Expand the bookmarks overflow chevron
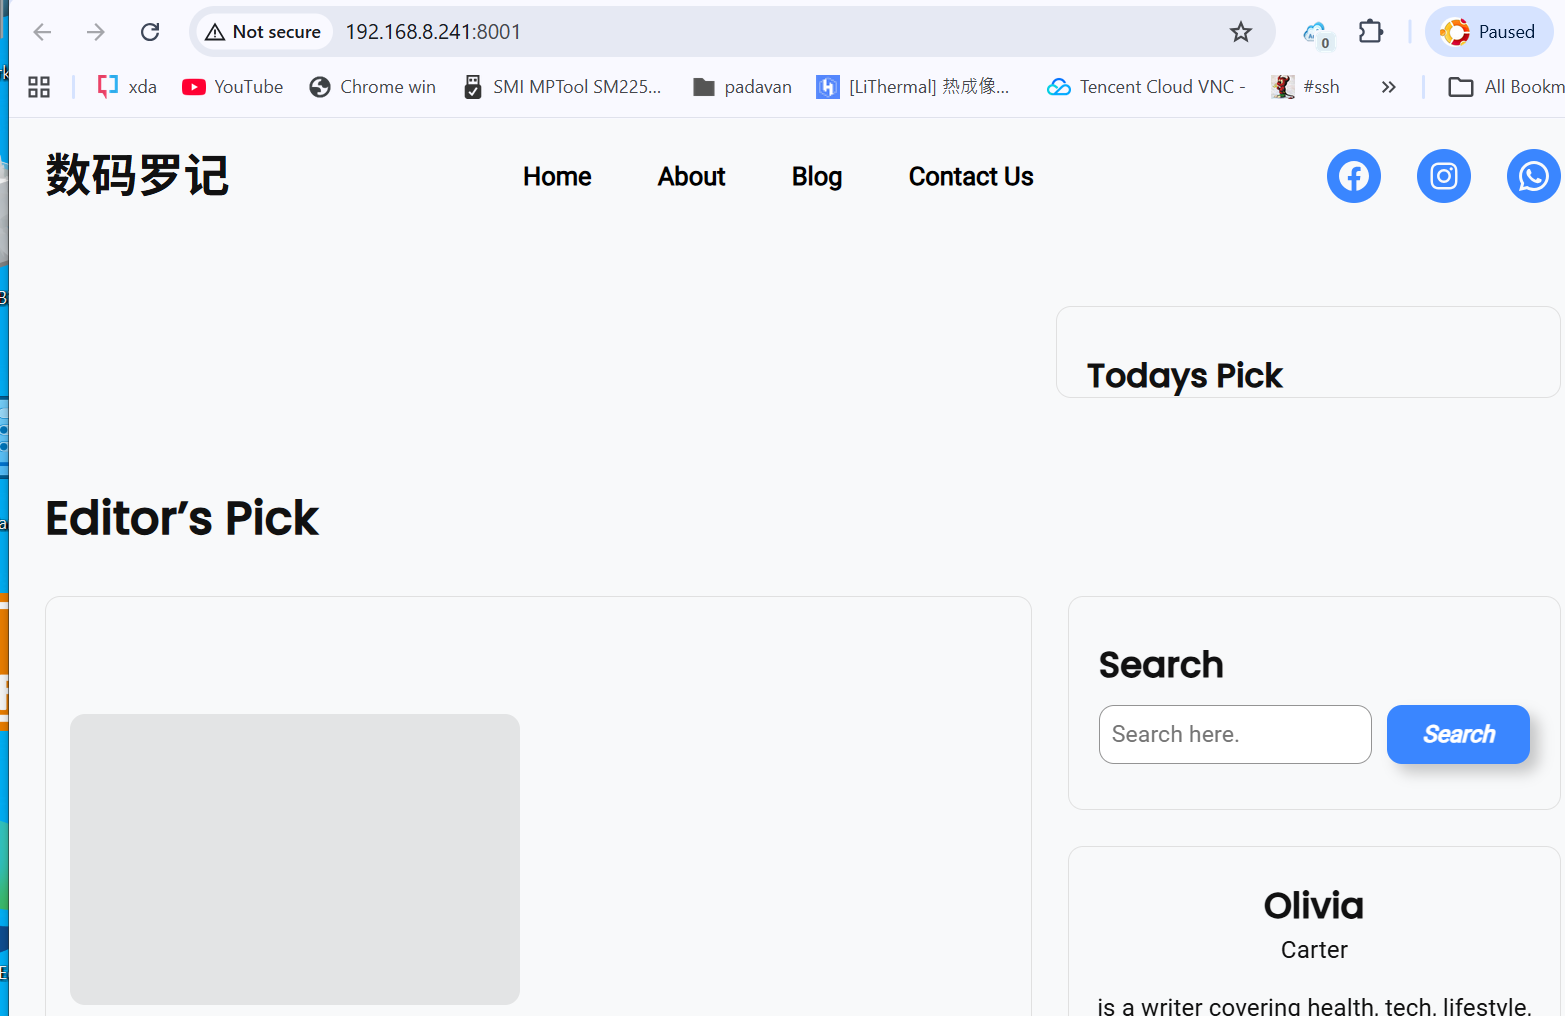The height and width of the screenshot is (1016, 1565). coord(1388,87)
